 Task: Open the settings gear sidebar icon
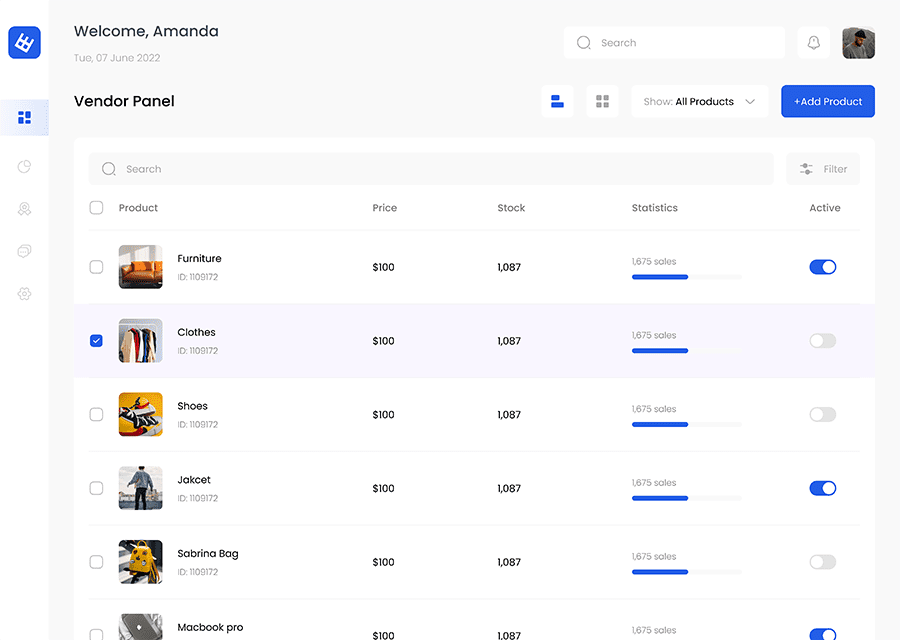tap(24, 294)
